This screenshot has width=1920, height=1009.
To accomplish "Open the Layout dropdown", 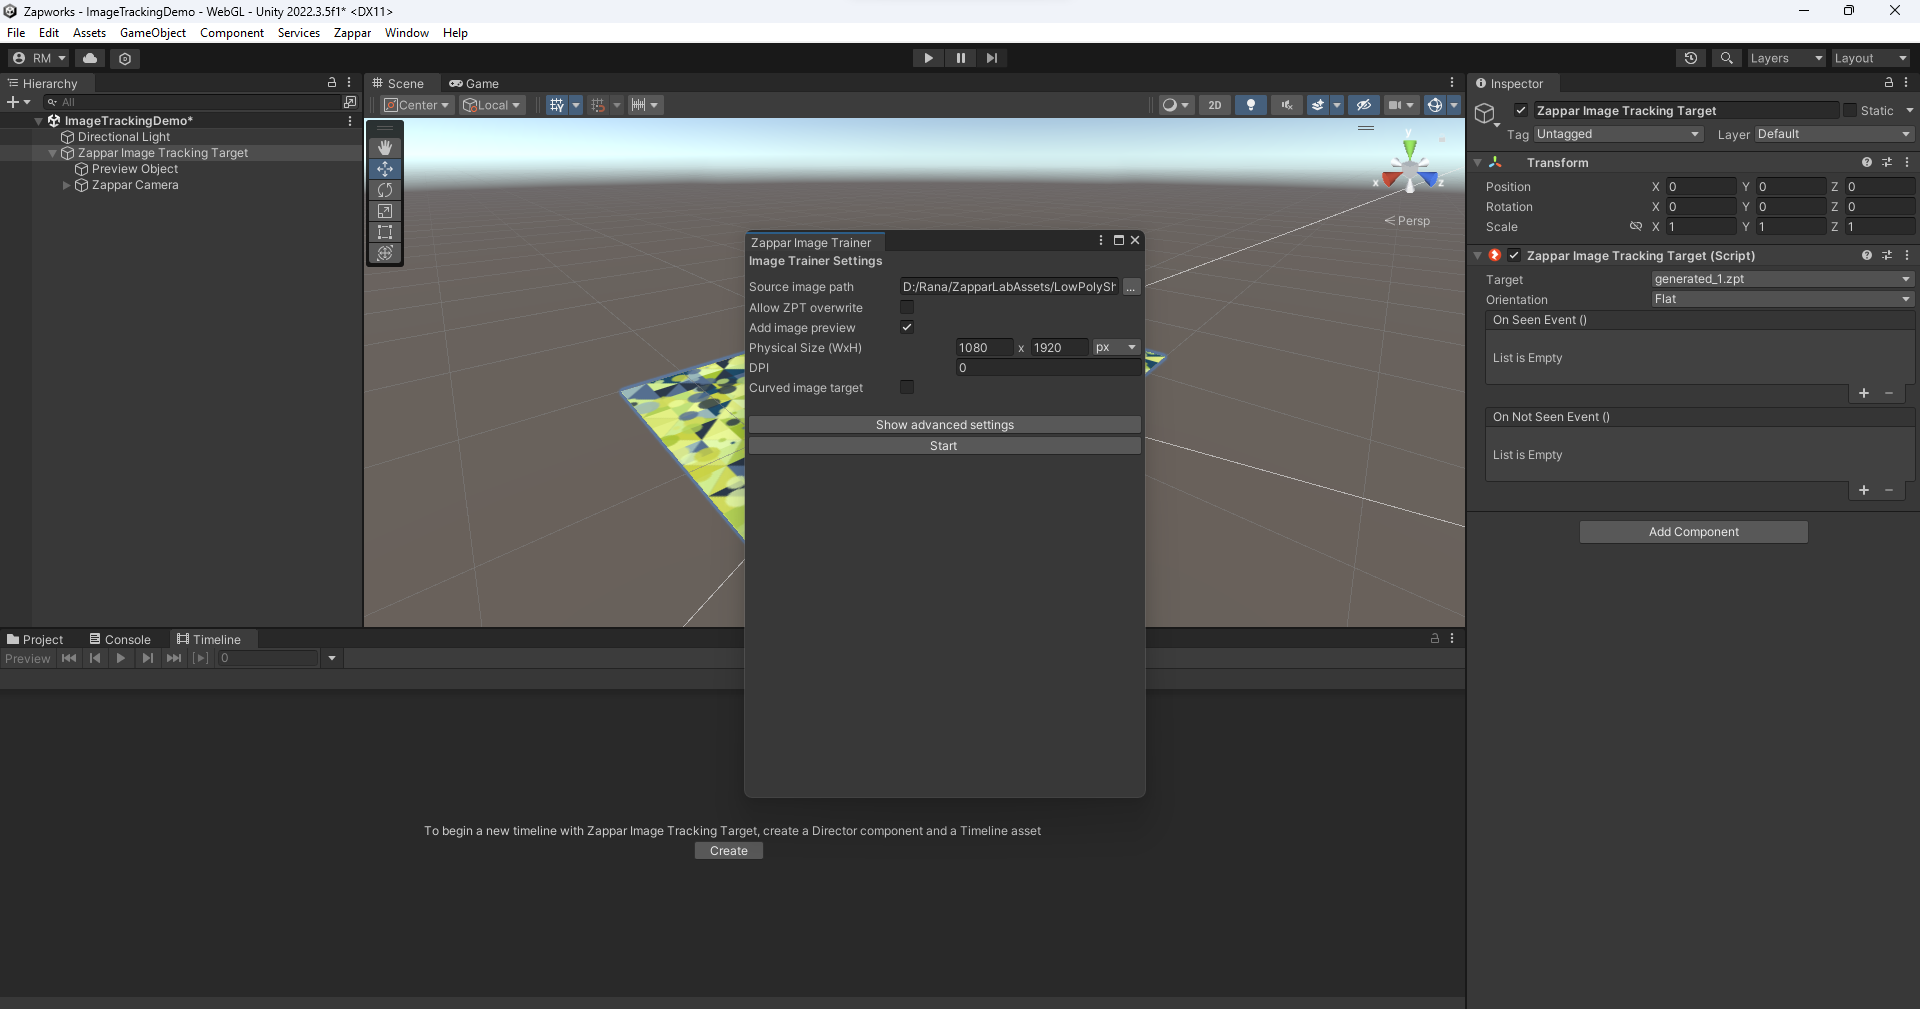I will [x=1870, y=58].
